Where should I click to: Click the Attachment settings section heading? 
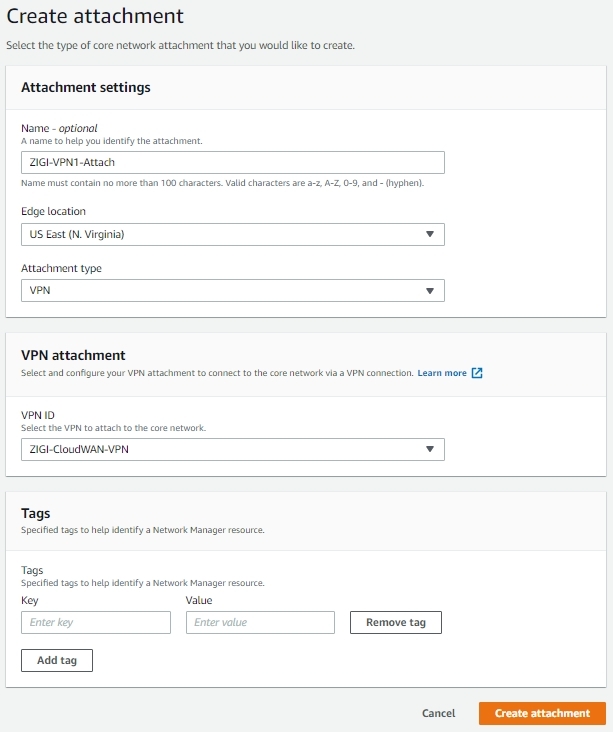pos(86,87)
